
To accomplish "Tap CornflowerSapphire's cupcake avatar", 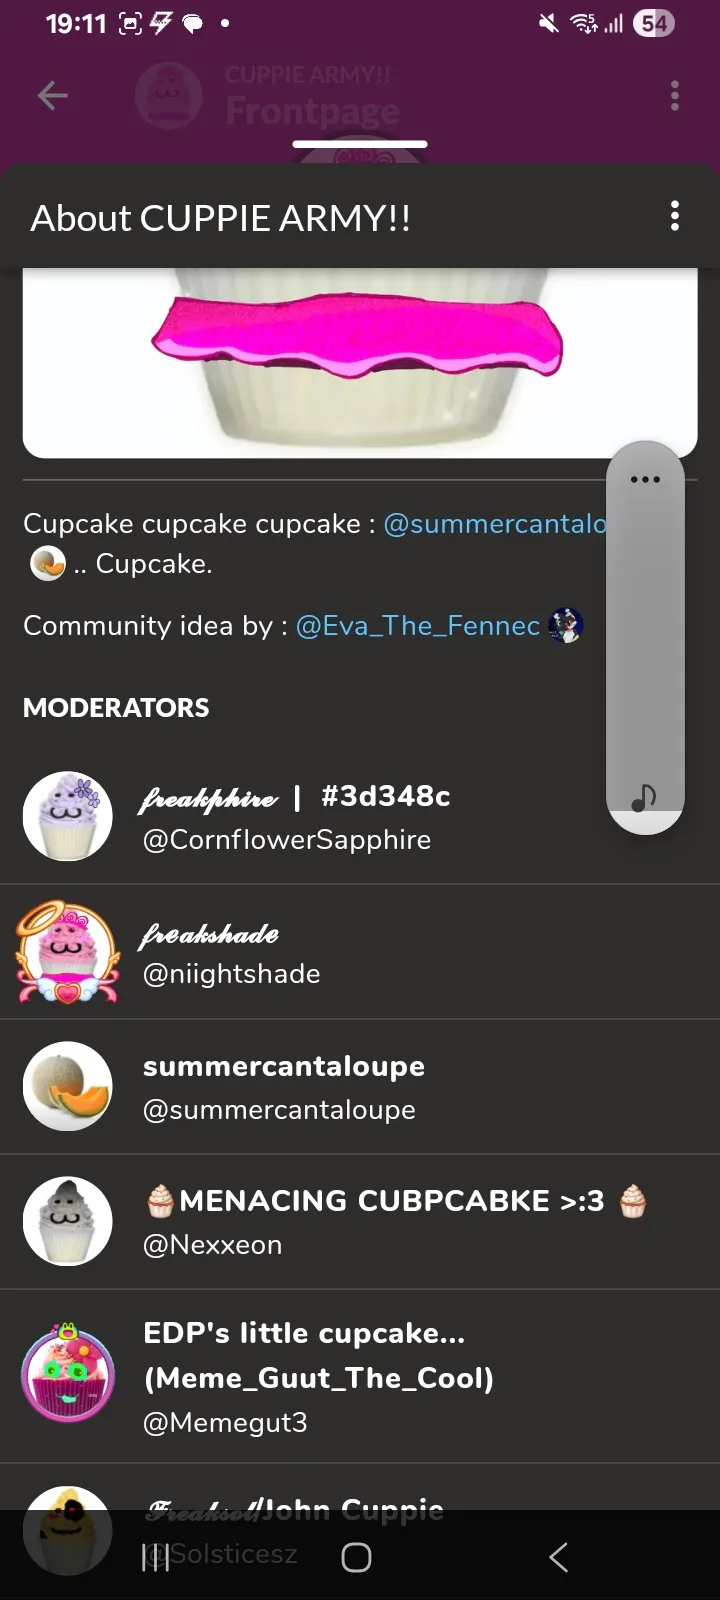I will (x=68, y=816).
